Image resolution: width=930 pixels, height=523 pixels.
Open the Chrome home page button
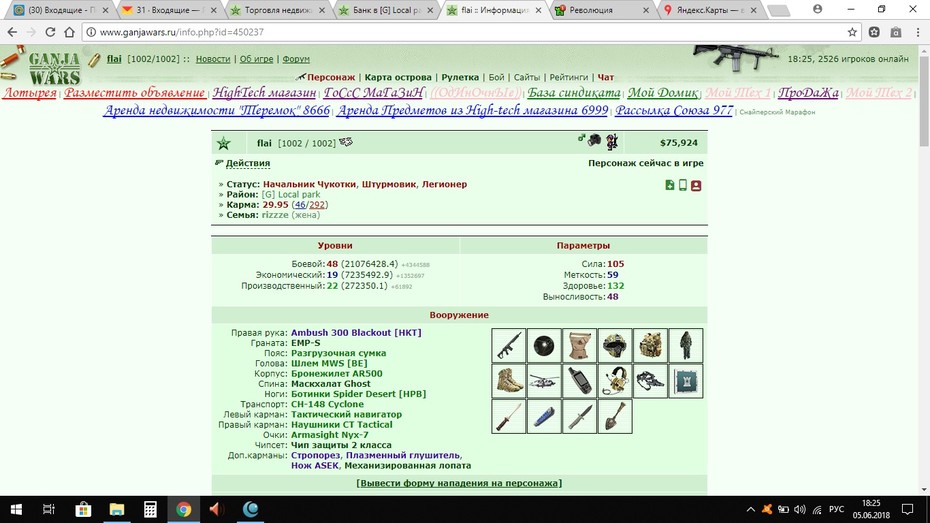pyautogui.click(x=69, y=32)
